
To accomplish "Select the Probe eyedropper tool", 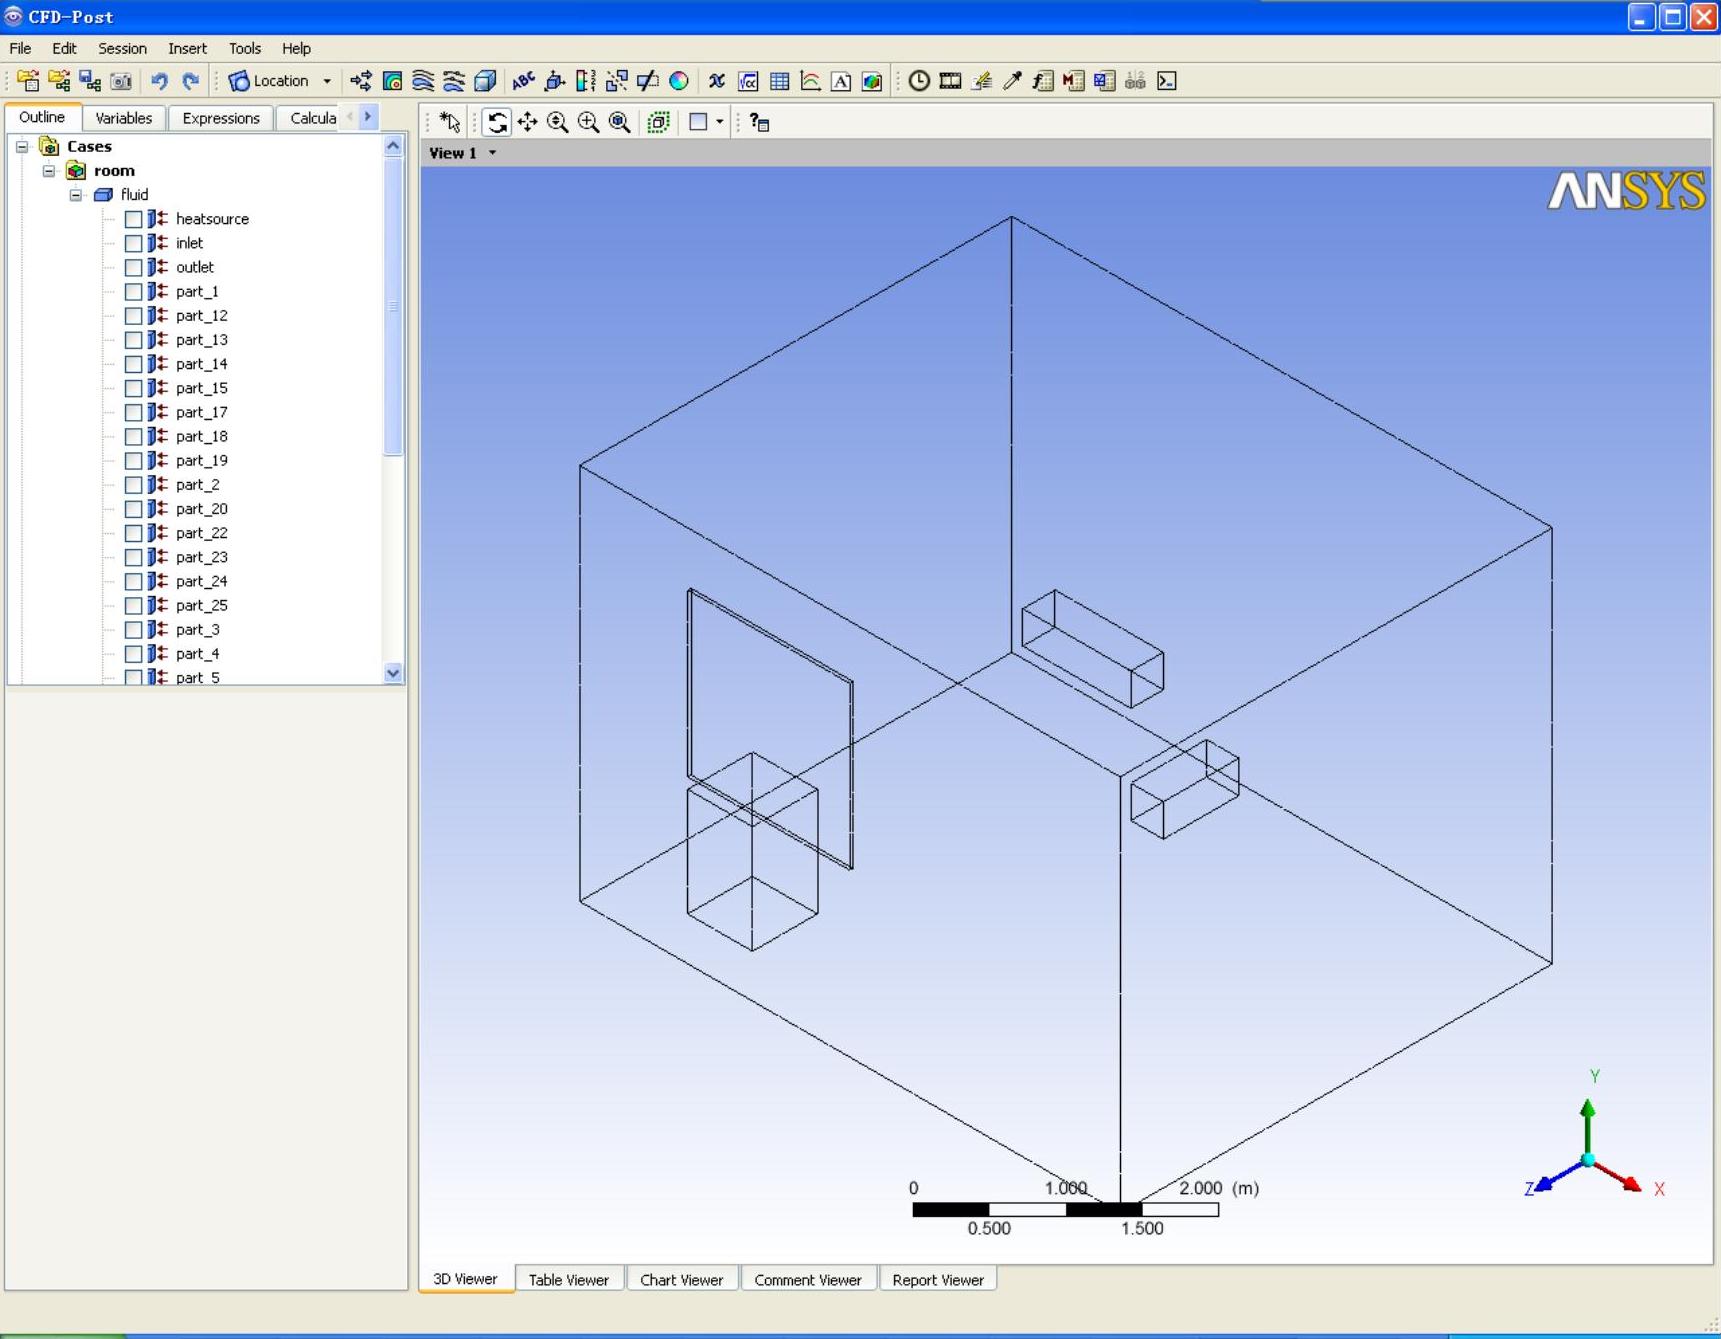I will tap(1012, 81).
